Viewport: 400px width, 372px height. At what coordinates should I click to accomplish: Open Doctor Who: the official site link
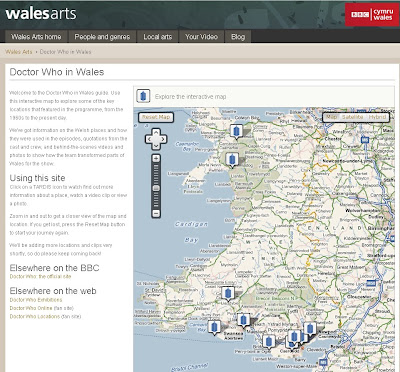tap(40, 276)
